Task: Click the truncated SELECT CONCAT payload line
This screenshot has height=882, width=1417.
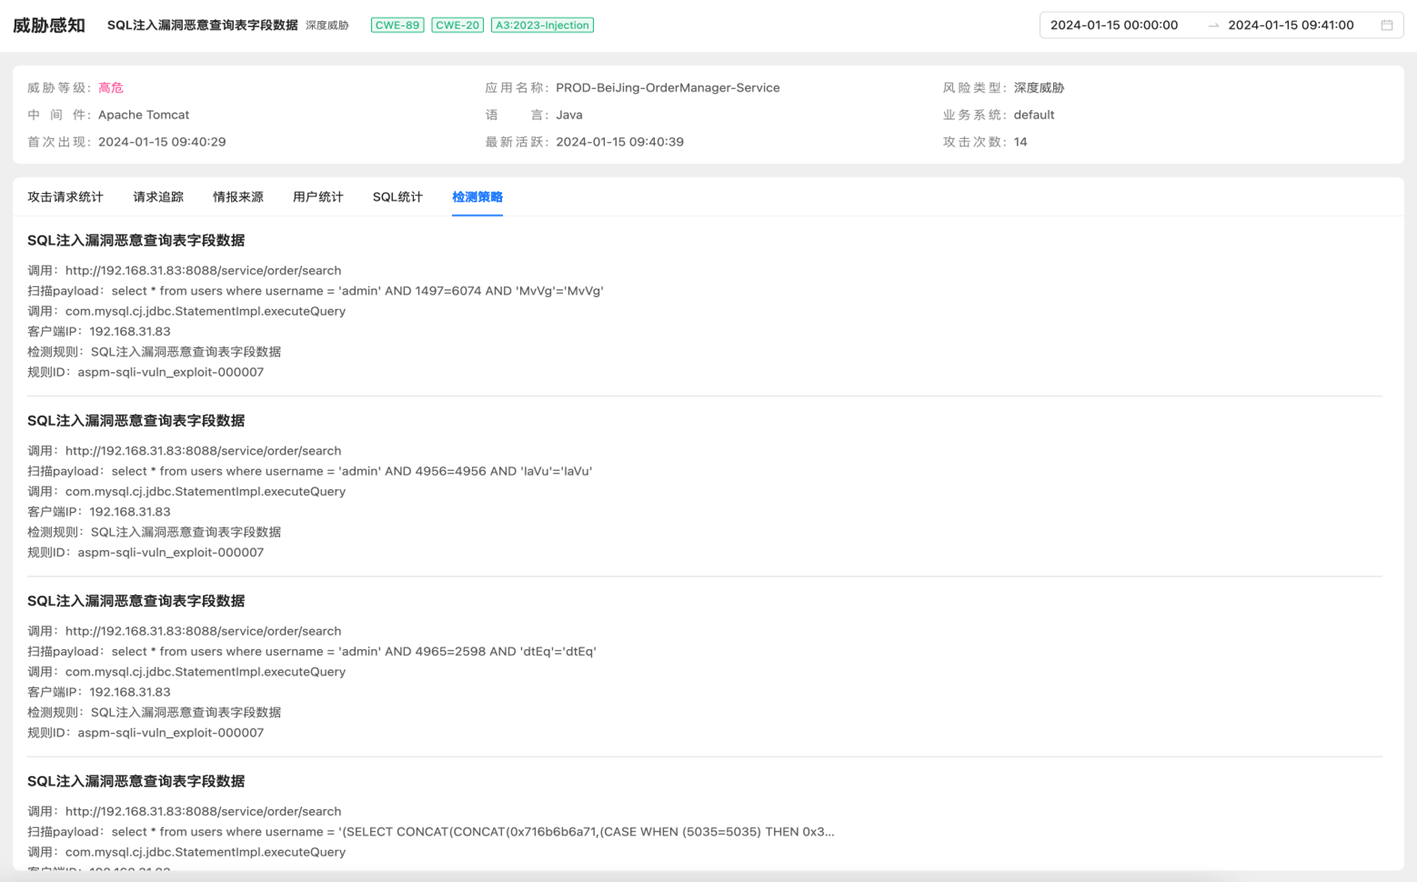Action: click(x=472, y=832)
